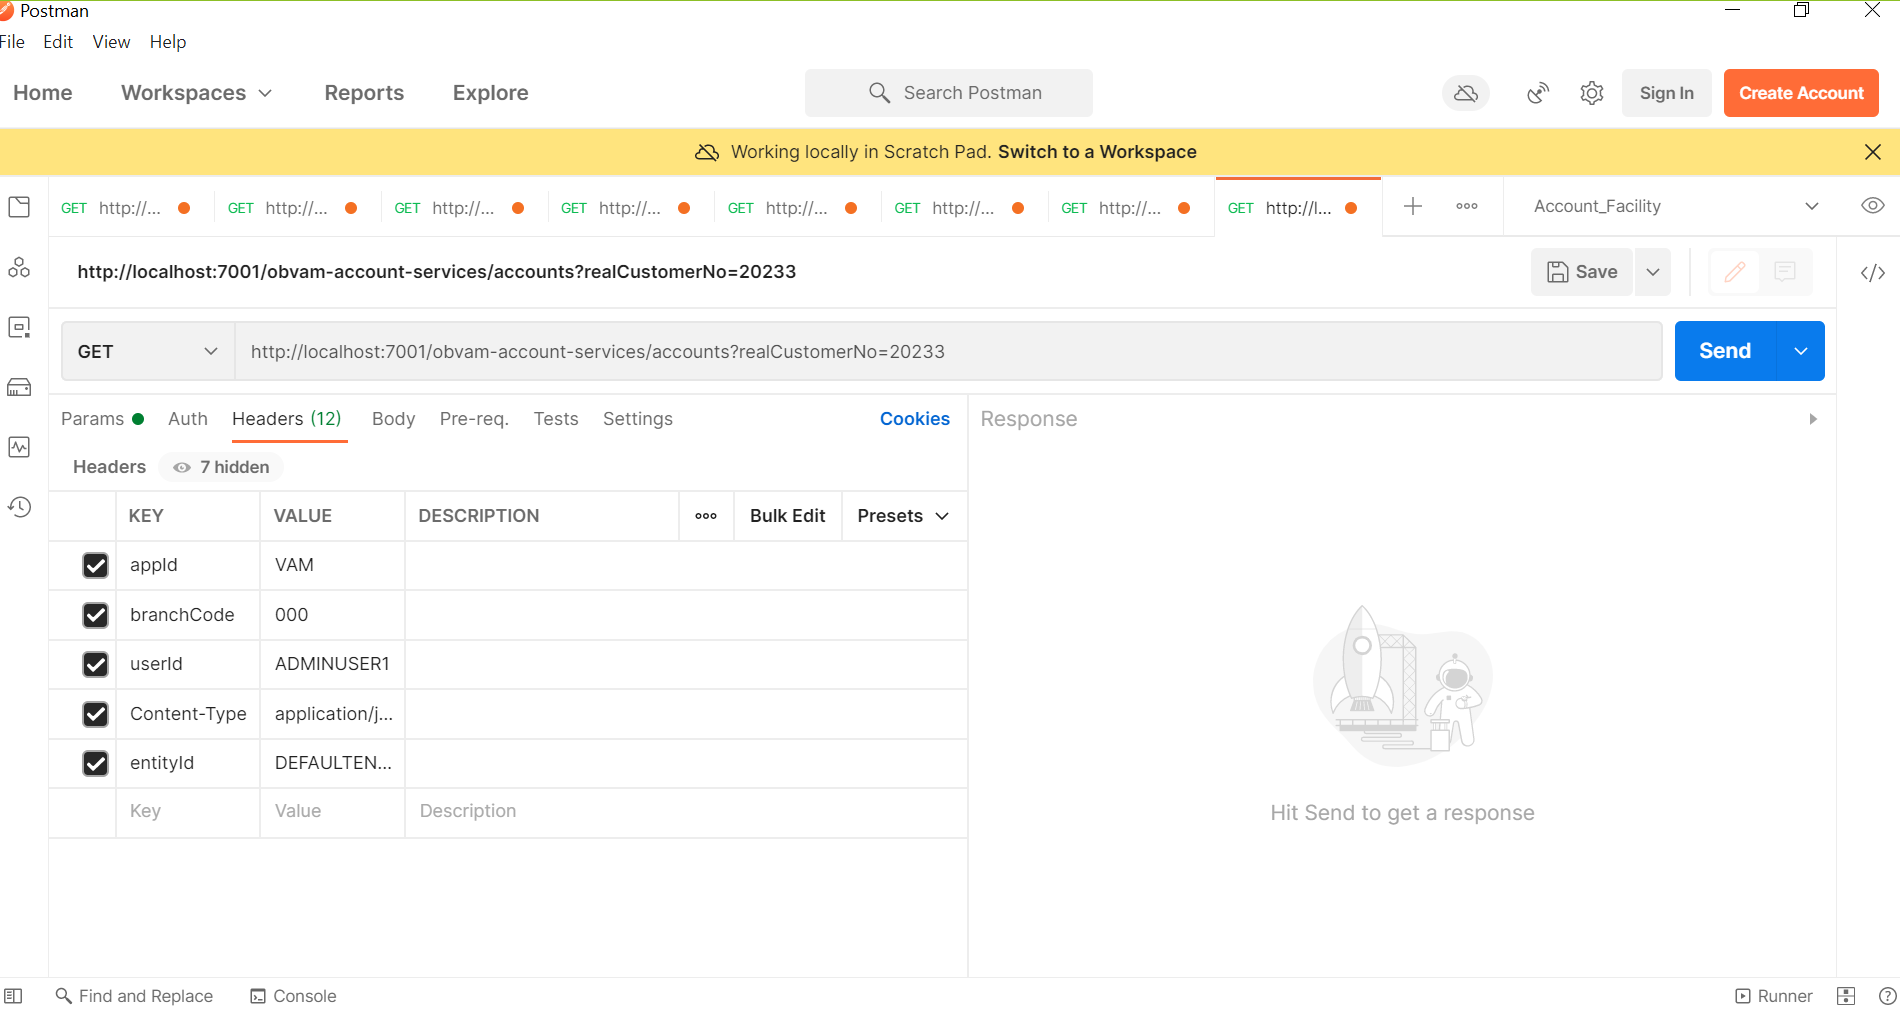Switch to the Params tab

[102, 419]
